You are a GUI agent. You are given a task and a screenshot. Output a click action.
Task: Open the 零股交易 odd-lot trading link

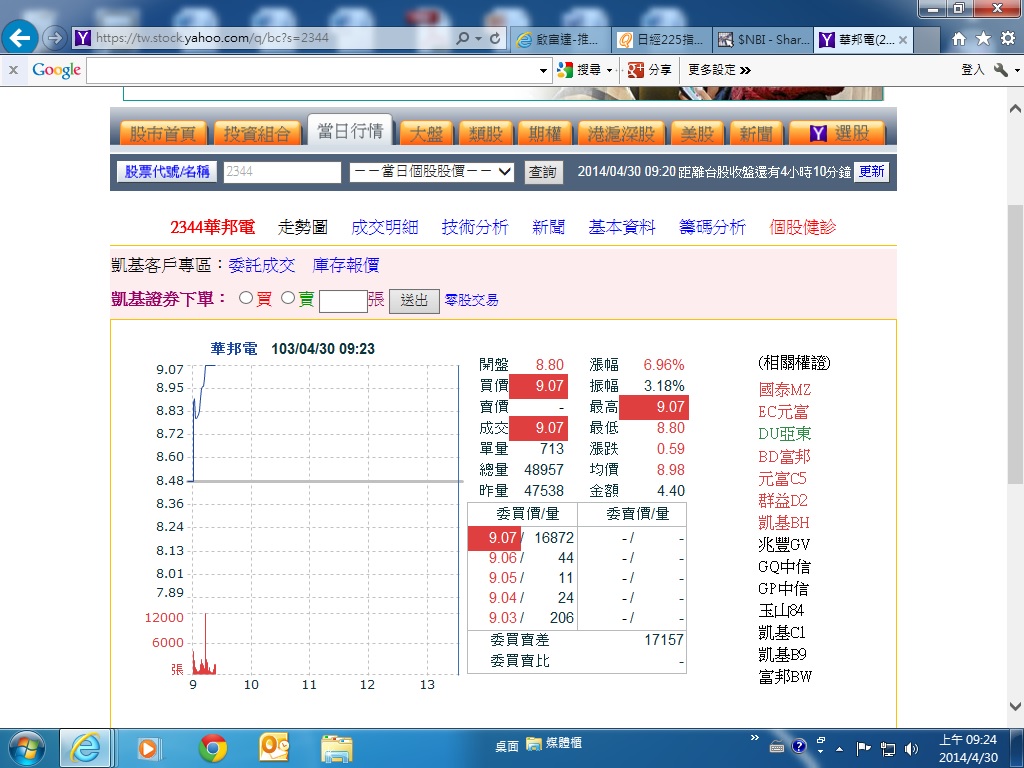(x=472, y=300)
